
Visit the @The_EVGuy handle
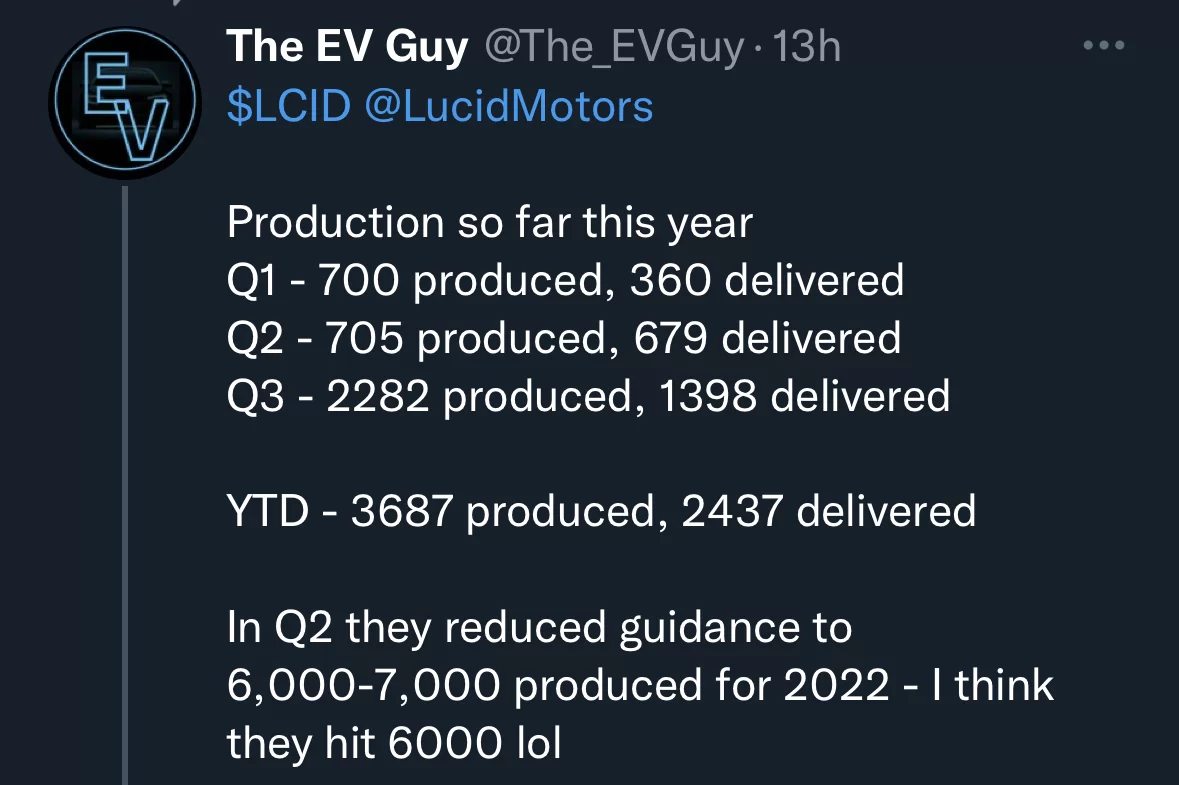[614, 47]
